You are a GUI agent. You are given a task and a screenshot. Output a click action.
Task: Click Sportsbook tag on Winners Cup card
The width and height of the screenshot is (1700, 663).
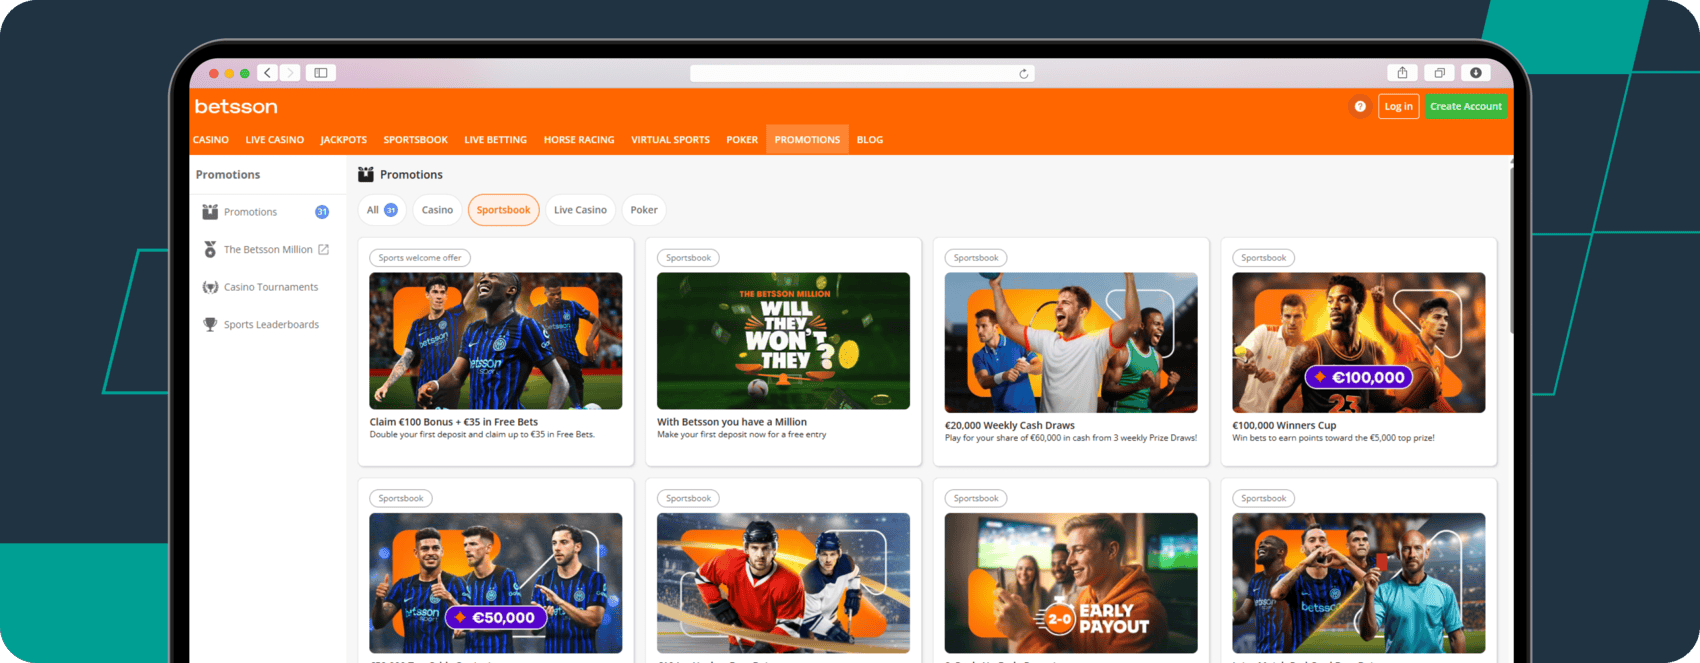(1264, 258)
